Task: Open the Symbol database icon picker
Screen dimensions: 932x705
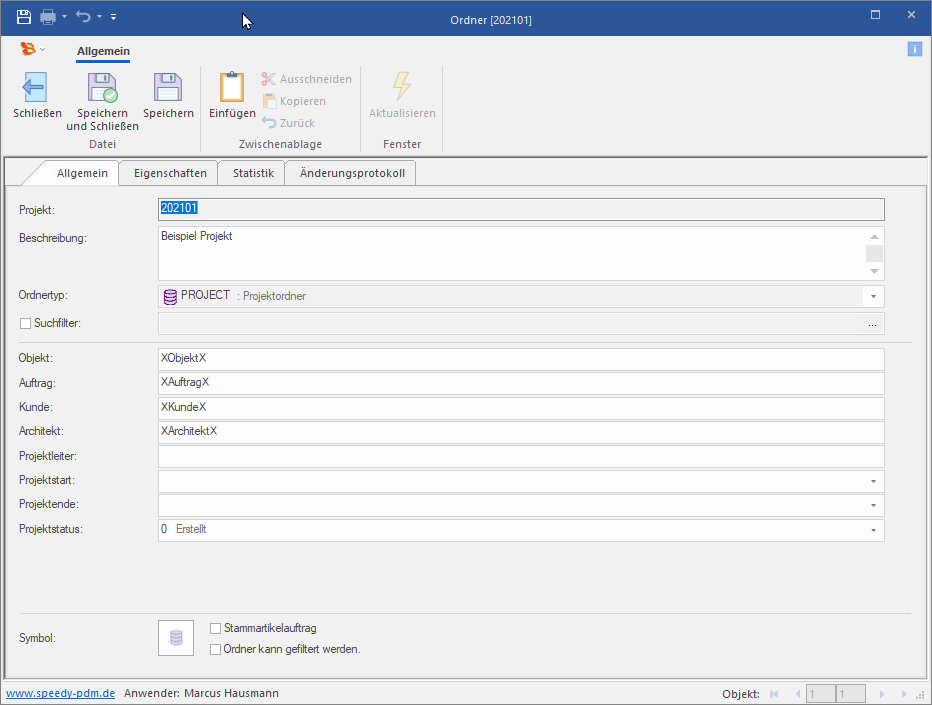Action: click(x=176, y=638)
